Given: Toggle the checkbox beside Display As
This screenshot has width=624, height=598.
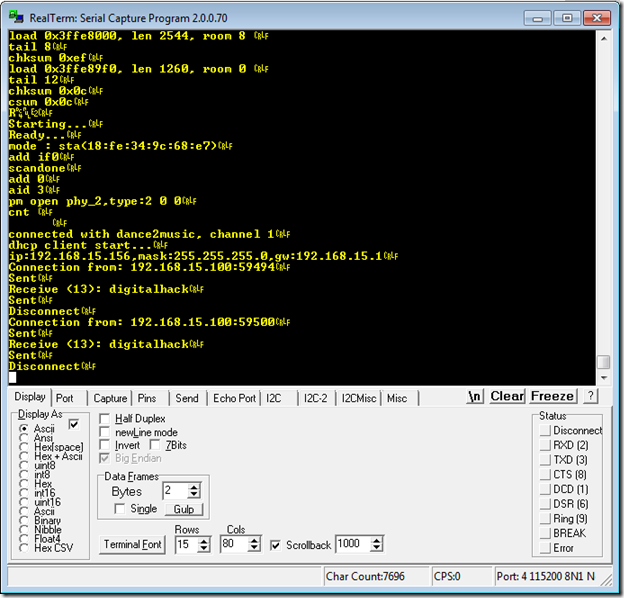Looking at the screenshot, I should coord(74,425).
